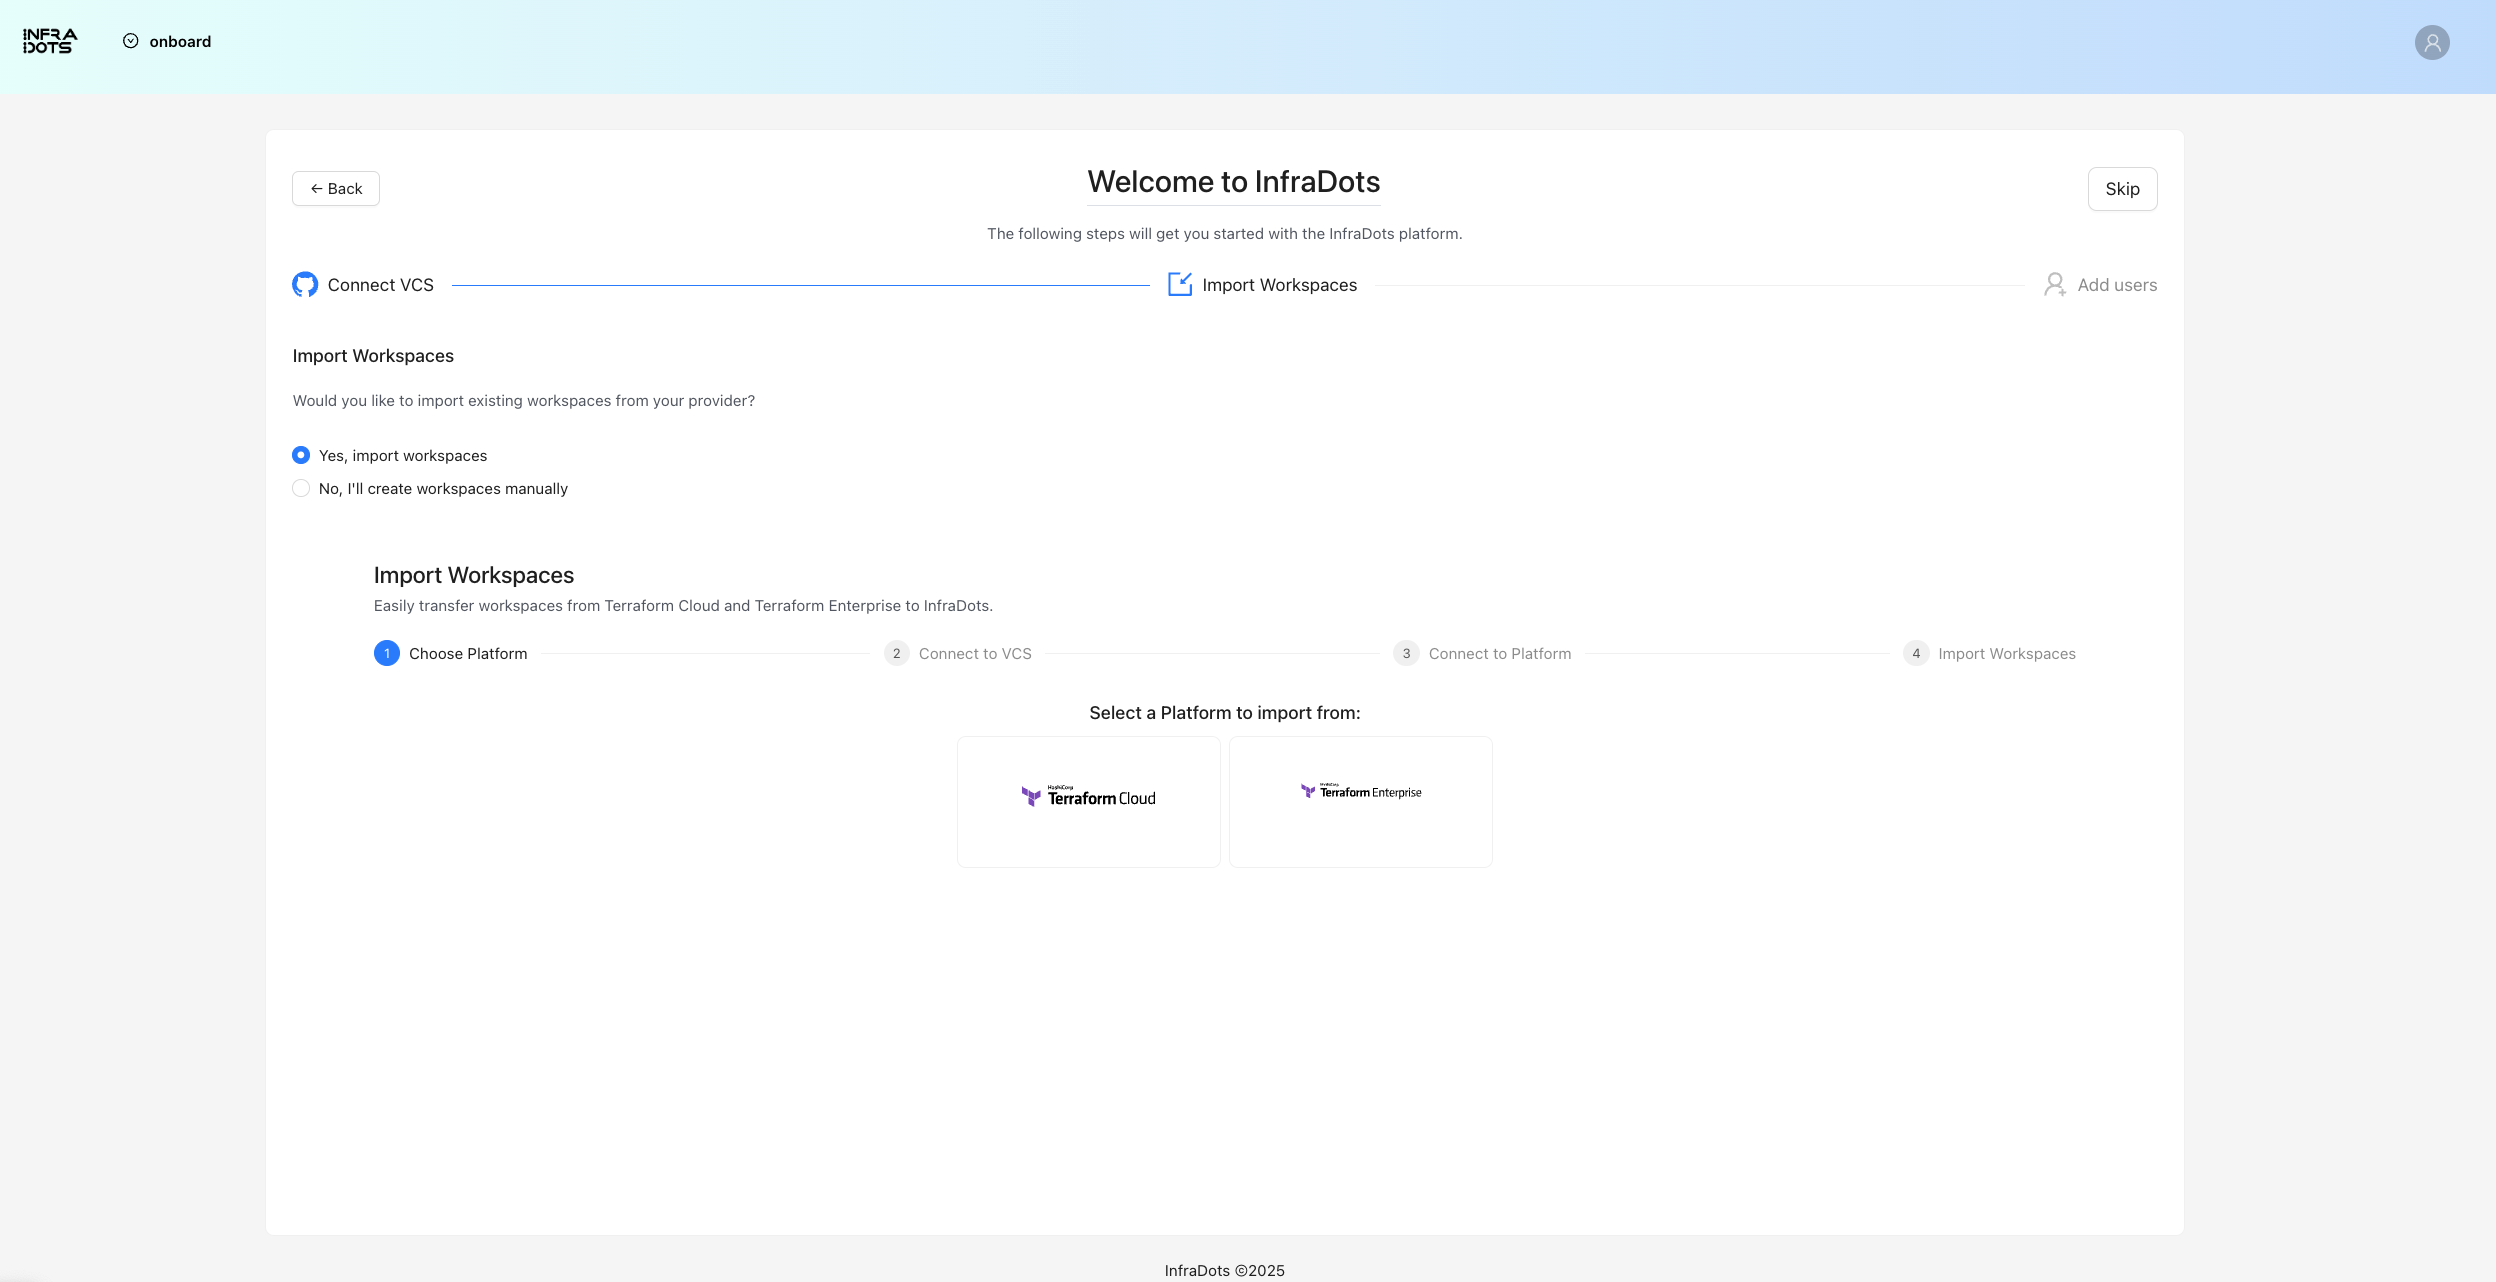
Task: Select the Terraform Enterprise platform card
Action: click(x=1360, y=801)
